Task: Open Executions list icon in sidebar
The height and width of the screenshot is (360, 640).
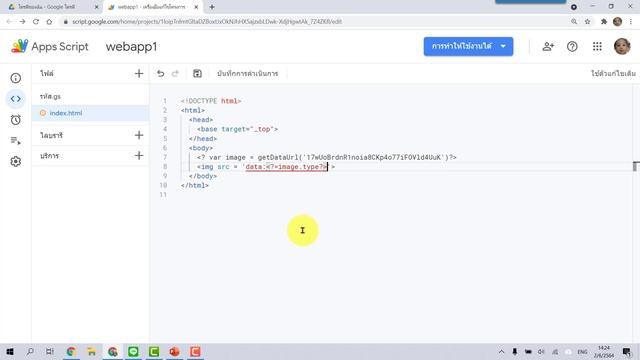Action: [16, 141]
